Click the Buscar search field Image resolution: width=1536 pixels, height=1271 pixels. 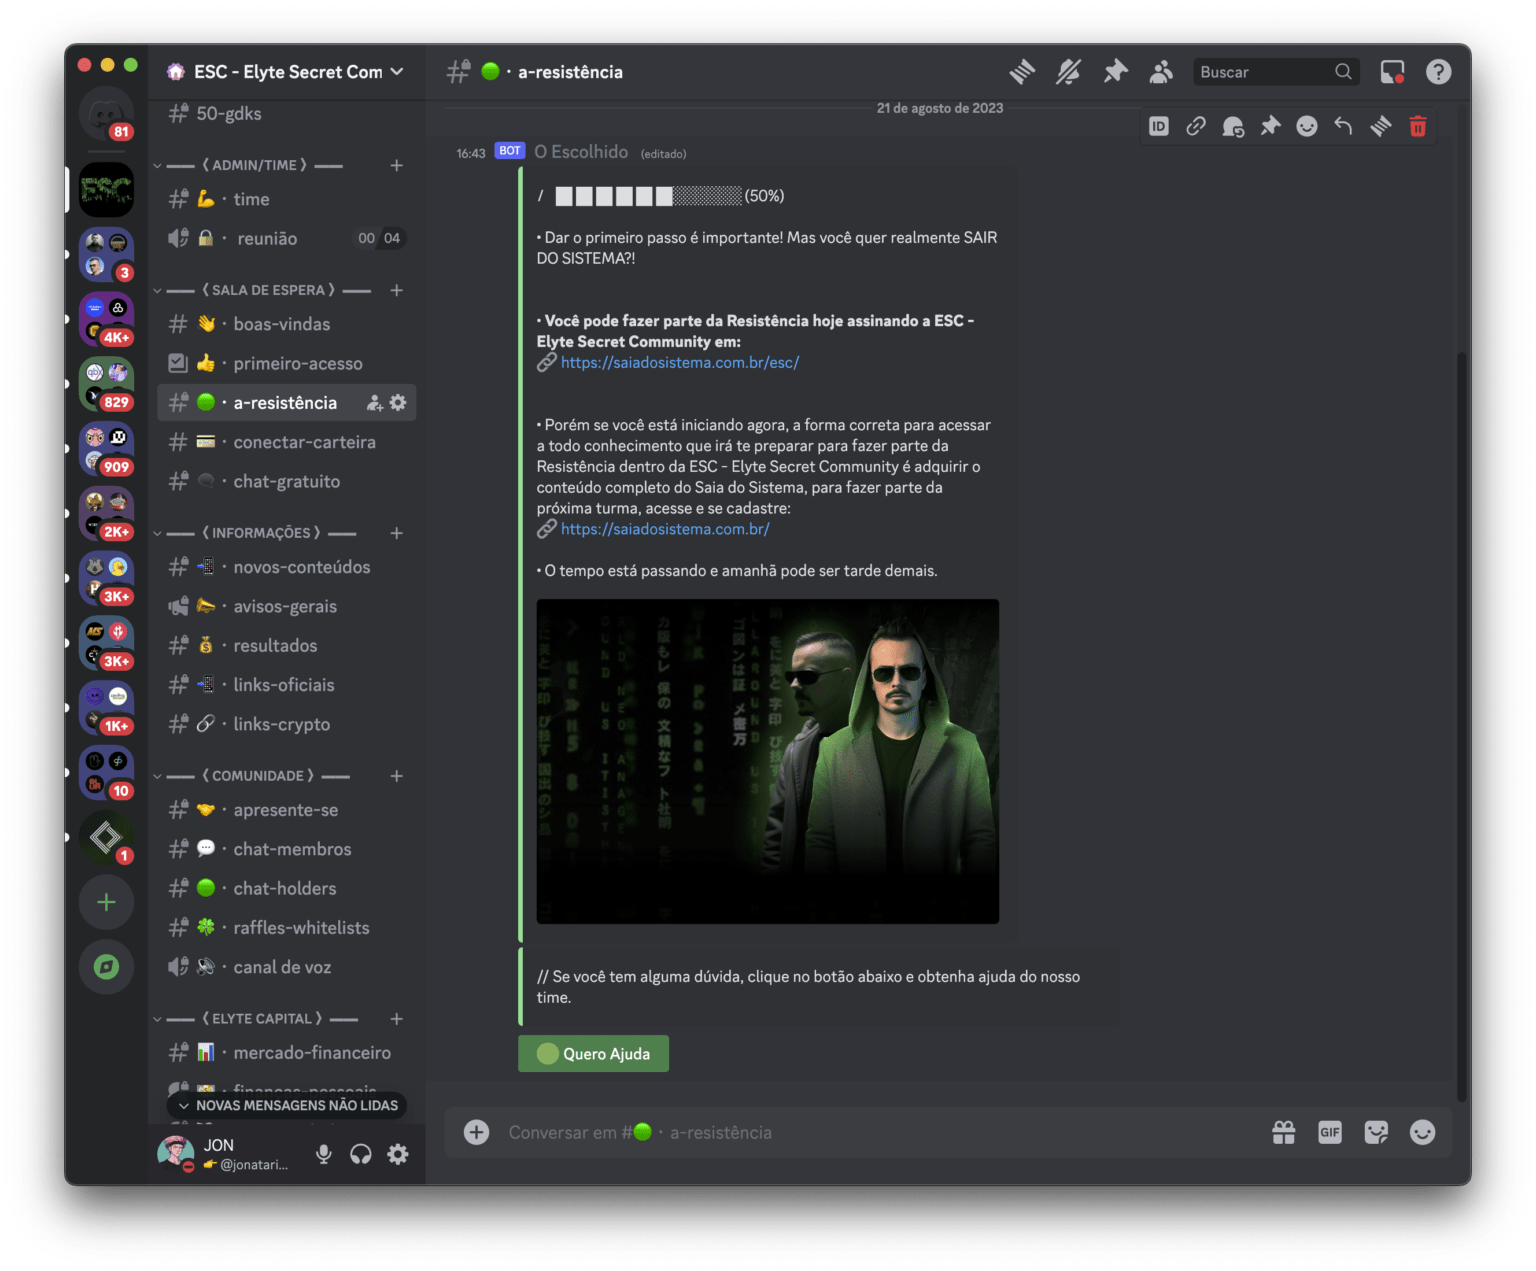pos(1275,72)
